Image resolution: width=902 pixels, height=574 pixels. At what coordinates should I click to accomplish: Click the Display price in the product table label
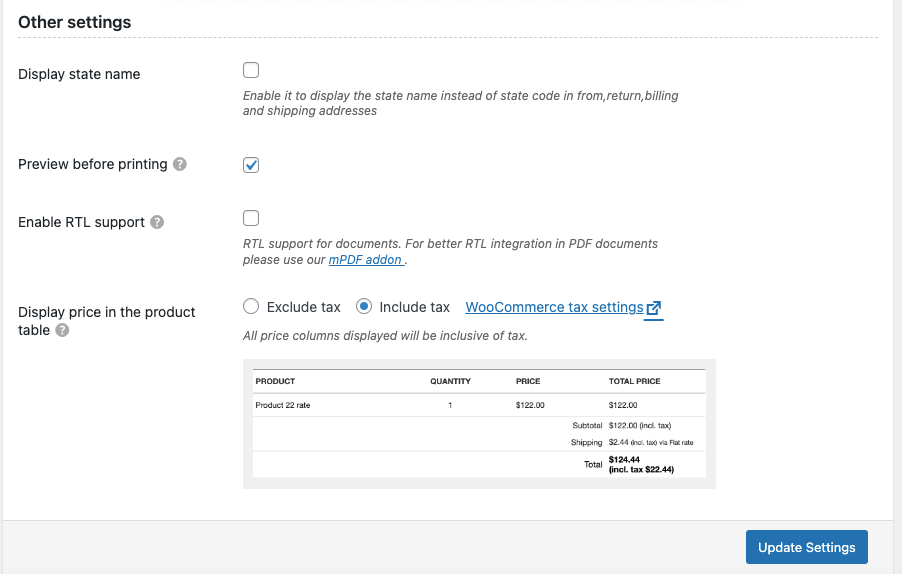coord(106,321)
